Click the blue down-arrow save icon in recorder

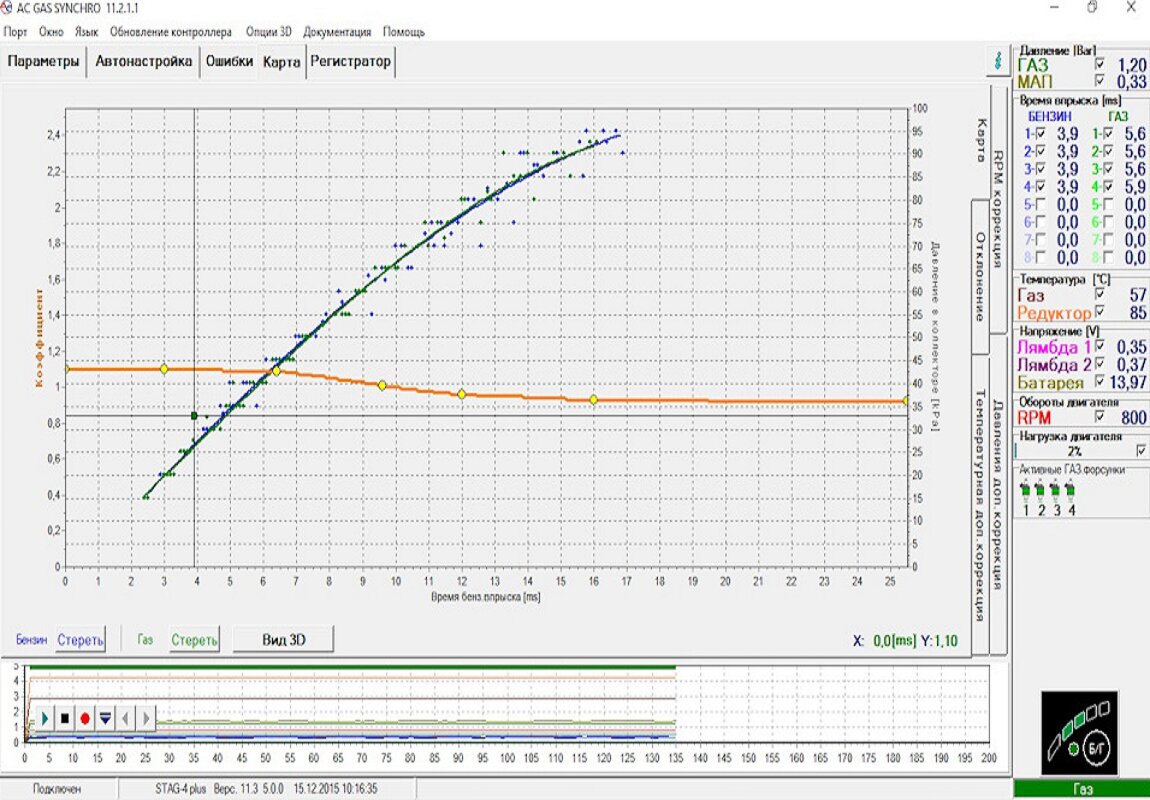click(105, 717)
